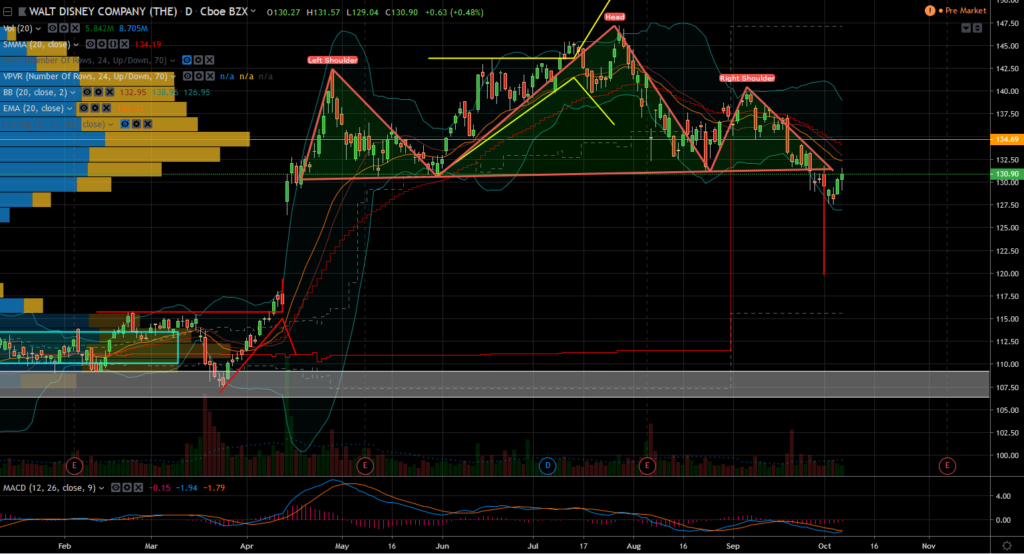This screenshot has height=554, width=1024.
Task: Expand the Lin Reg dropdown arrow
Action: [110, 124]
